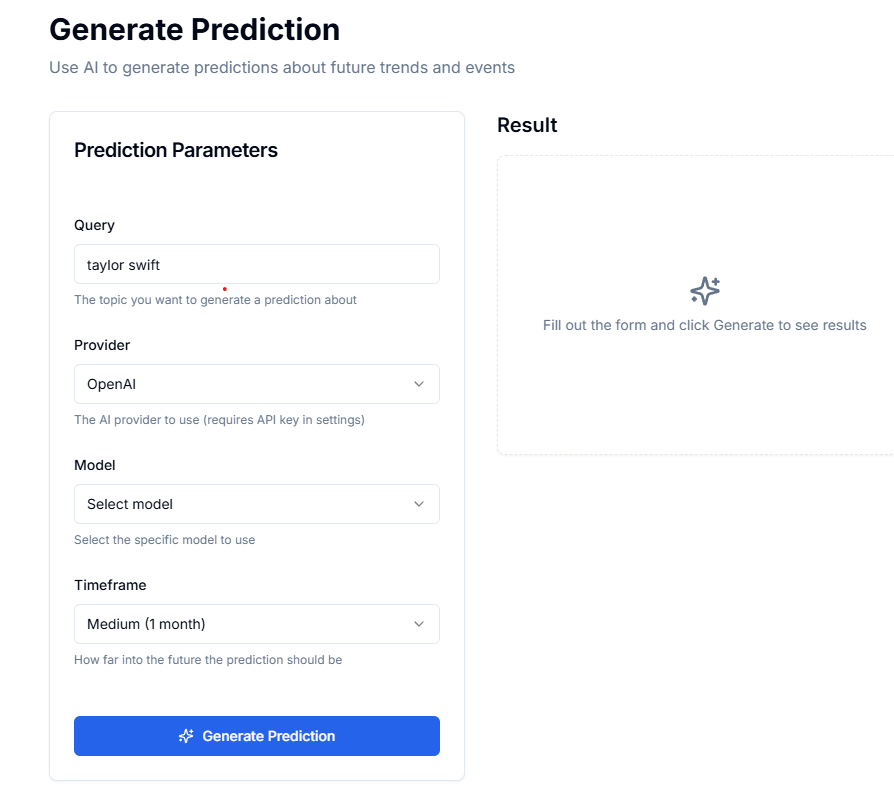The height and width of the screenshot is (794, 894).
Task: Click the chevron on the Provider dropdown
Action: click(420, 384)
